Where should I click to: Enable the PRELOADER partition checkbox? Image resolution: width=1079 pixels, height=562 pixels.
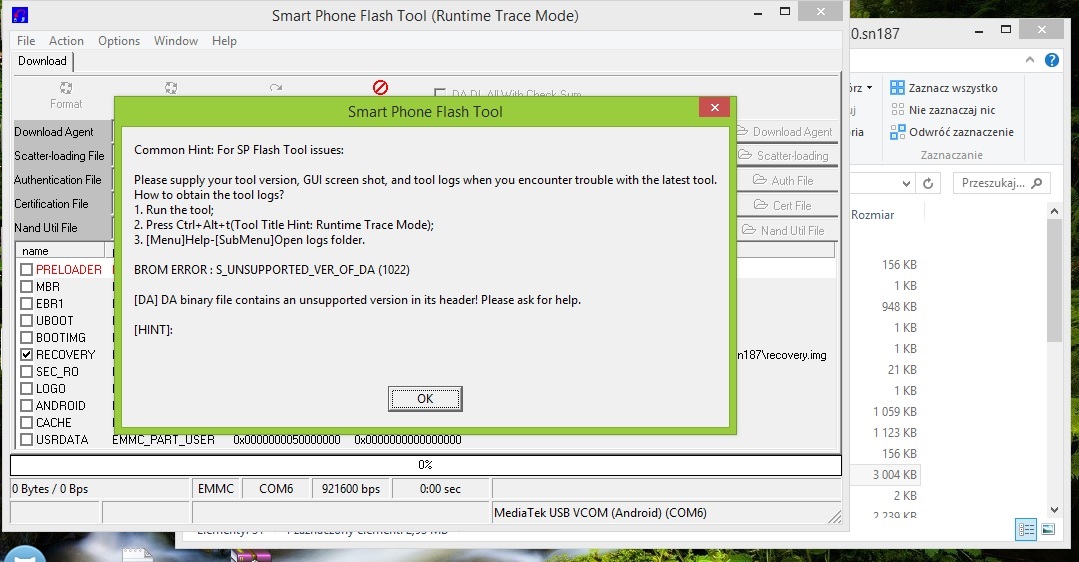pyautogui.click(x=27, y=270)
